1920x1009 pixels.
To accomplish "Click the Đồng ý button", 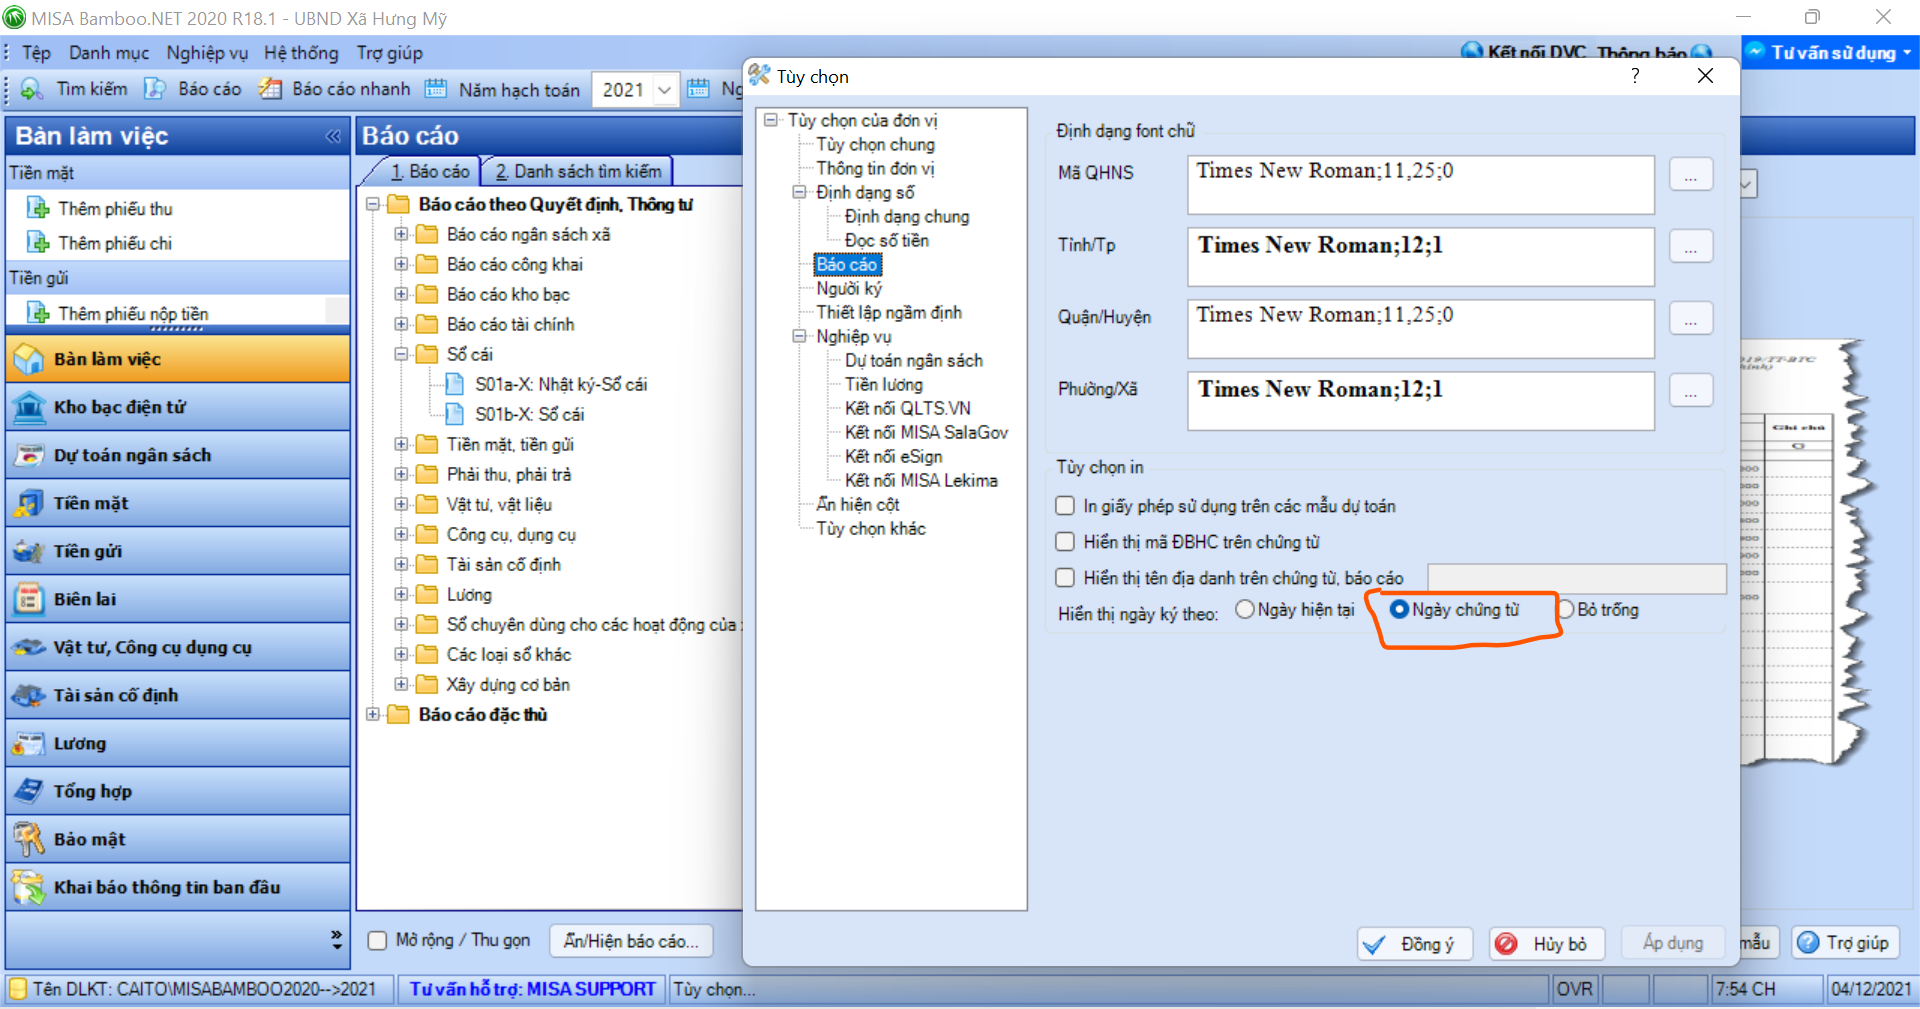I will coord(1415,944).
